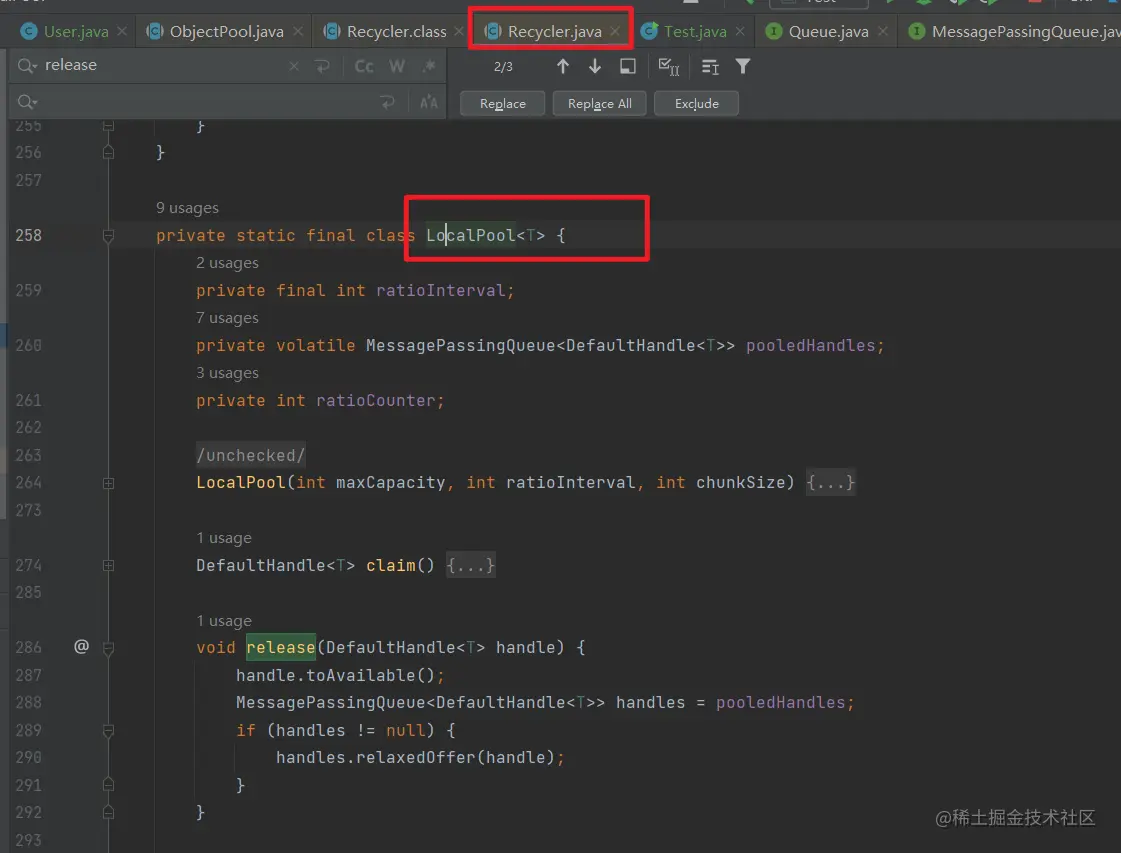Open search filter options
The height and width of the screenshot is (853, 1121).
point(743,66)
